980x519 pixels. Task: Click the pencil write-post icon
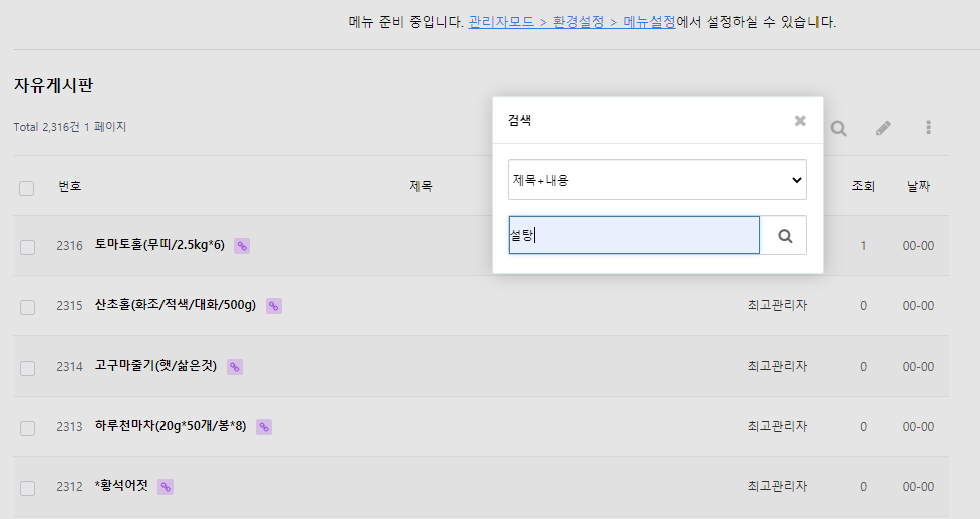[x=883, y=128]
